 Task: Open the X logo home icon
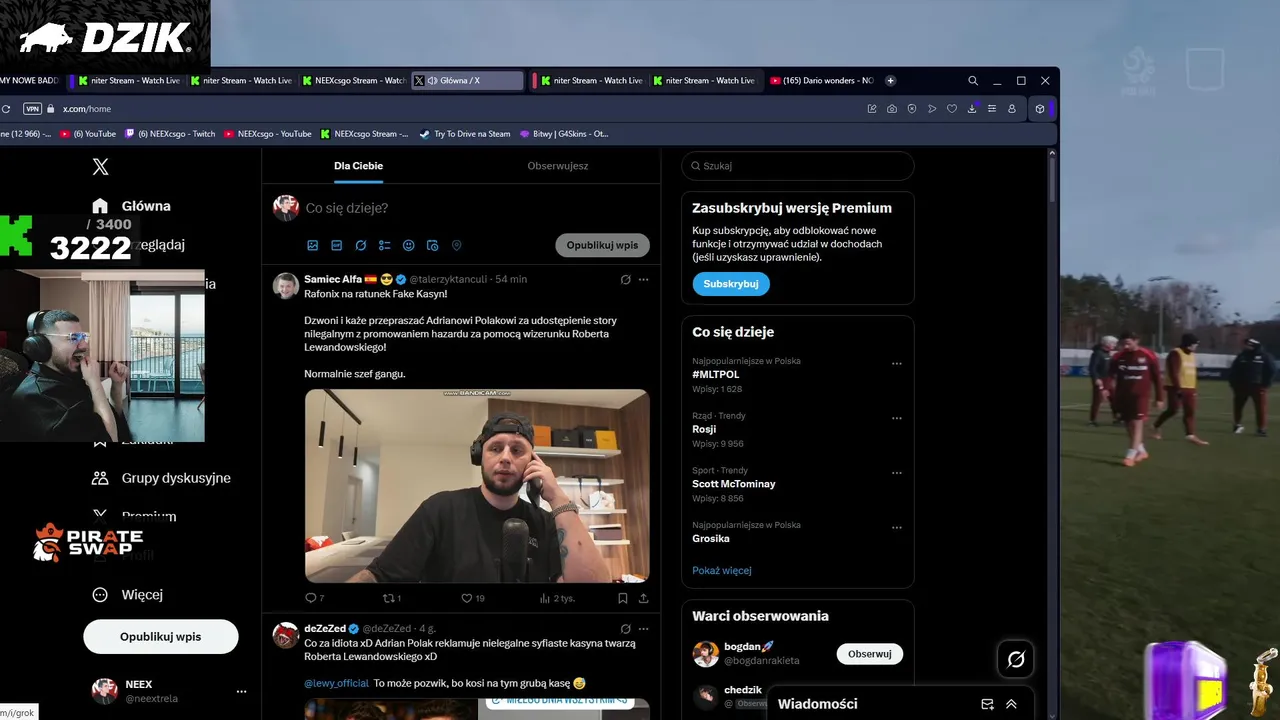tap(100, 167)
